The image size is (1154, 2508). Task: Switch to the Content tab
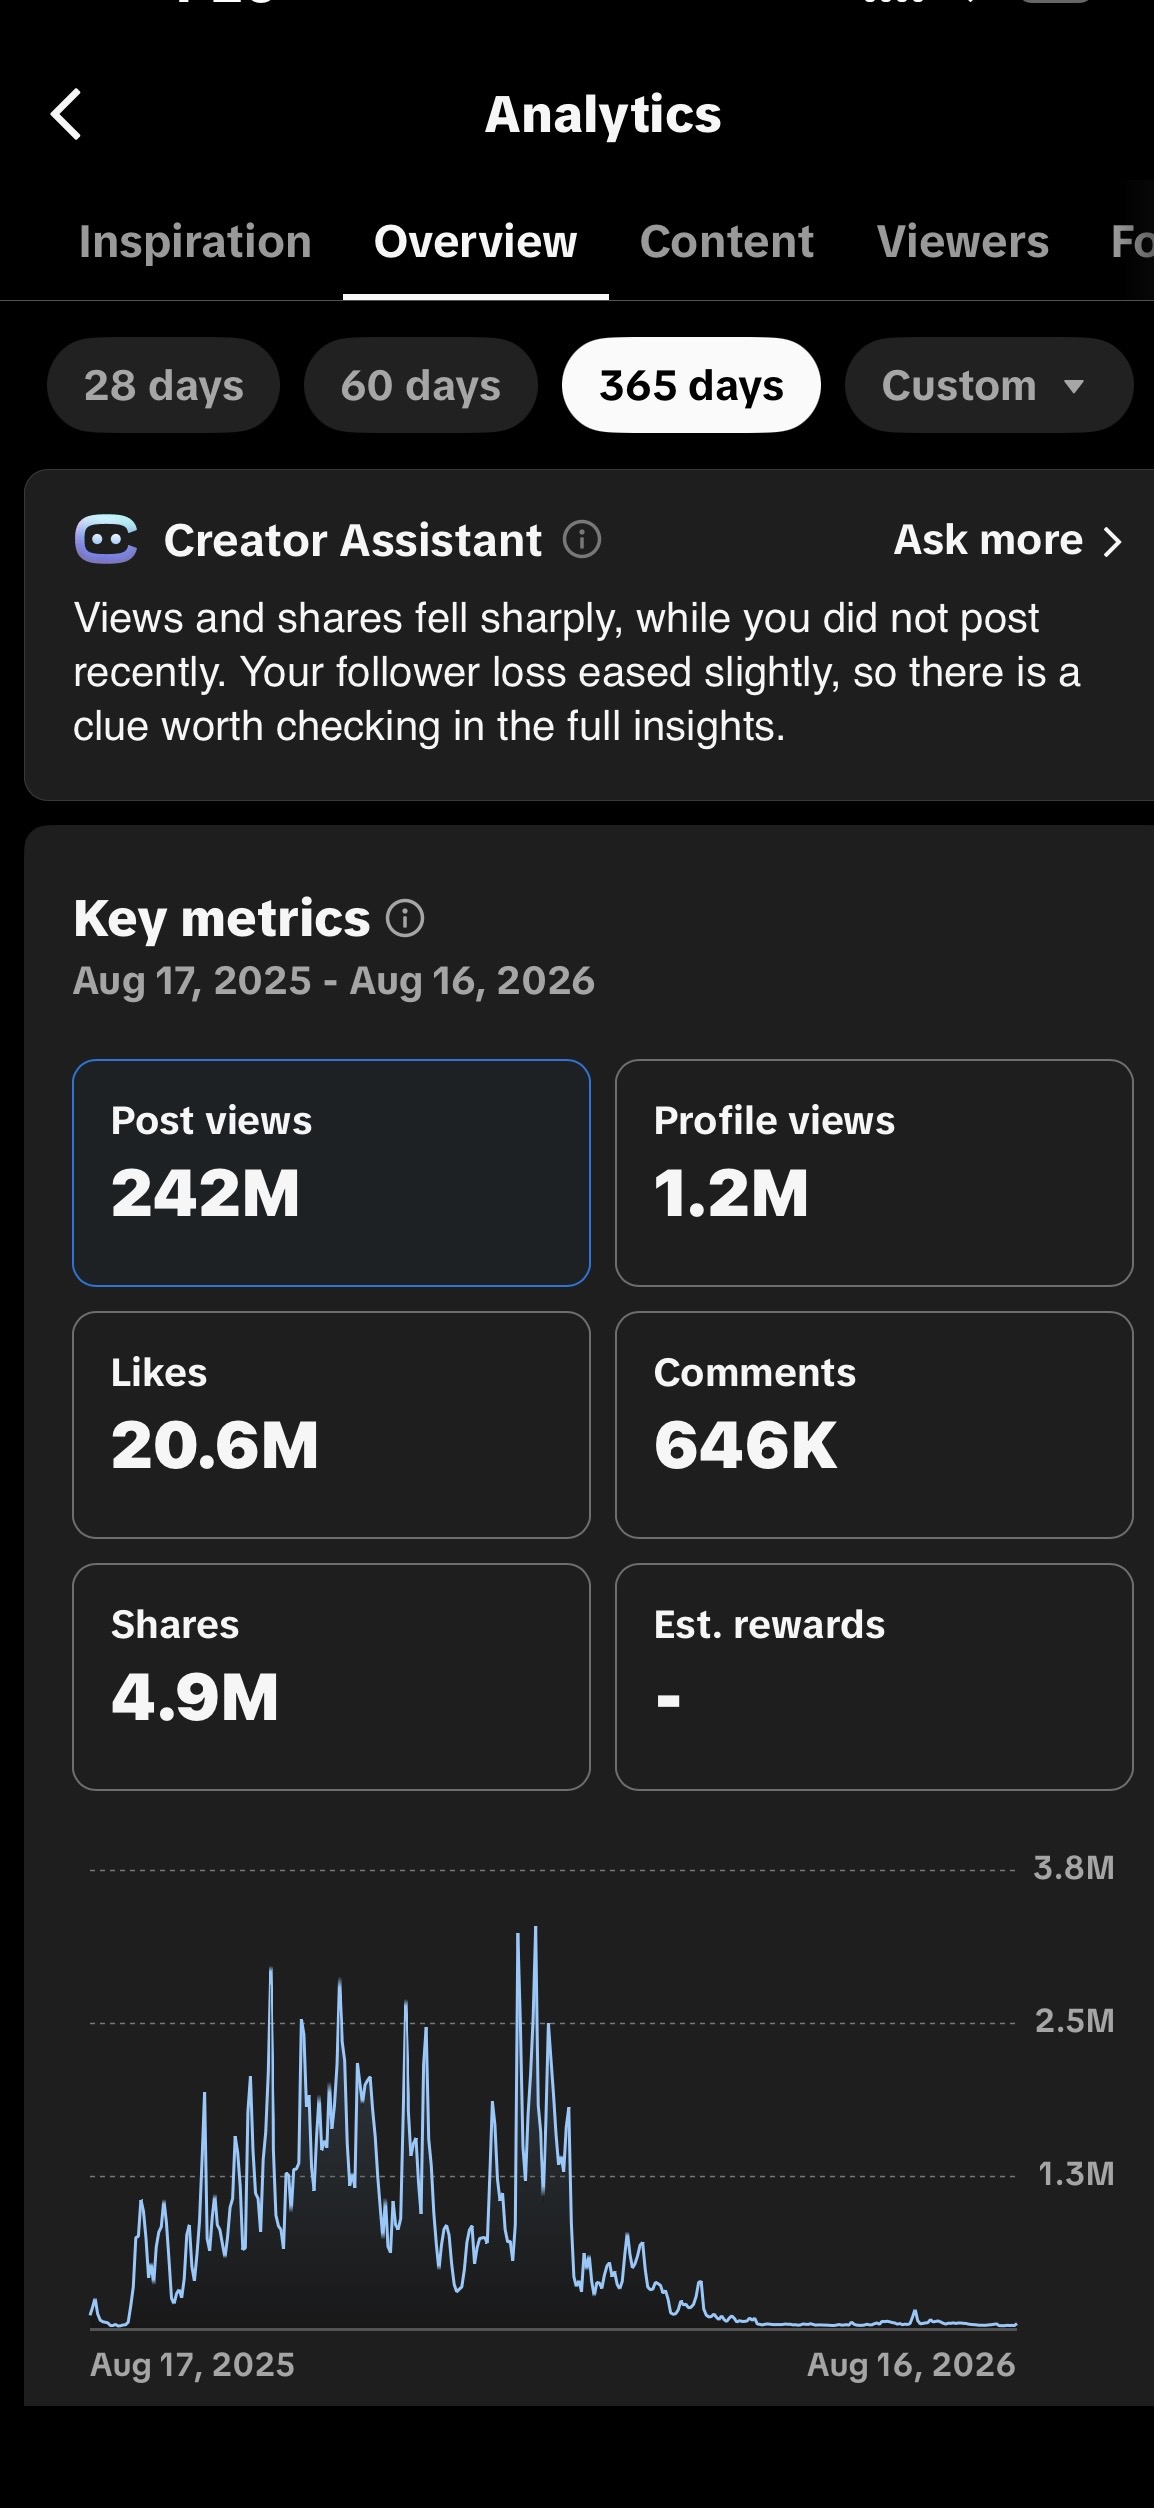[x=727, y=242]
